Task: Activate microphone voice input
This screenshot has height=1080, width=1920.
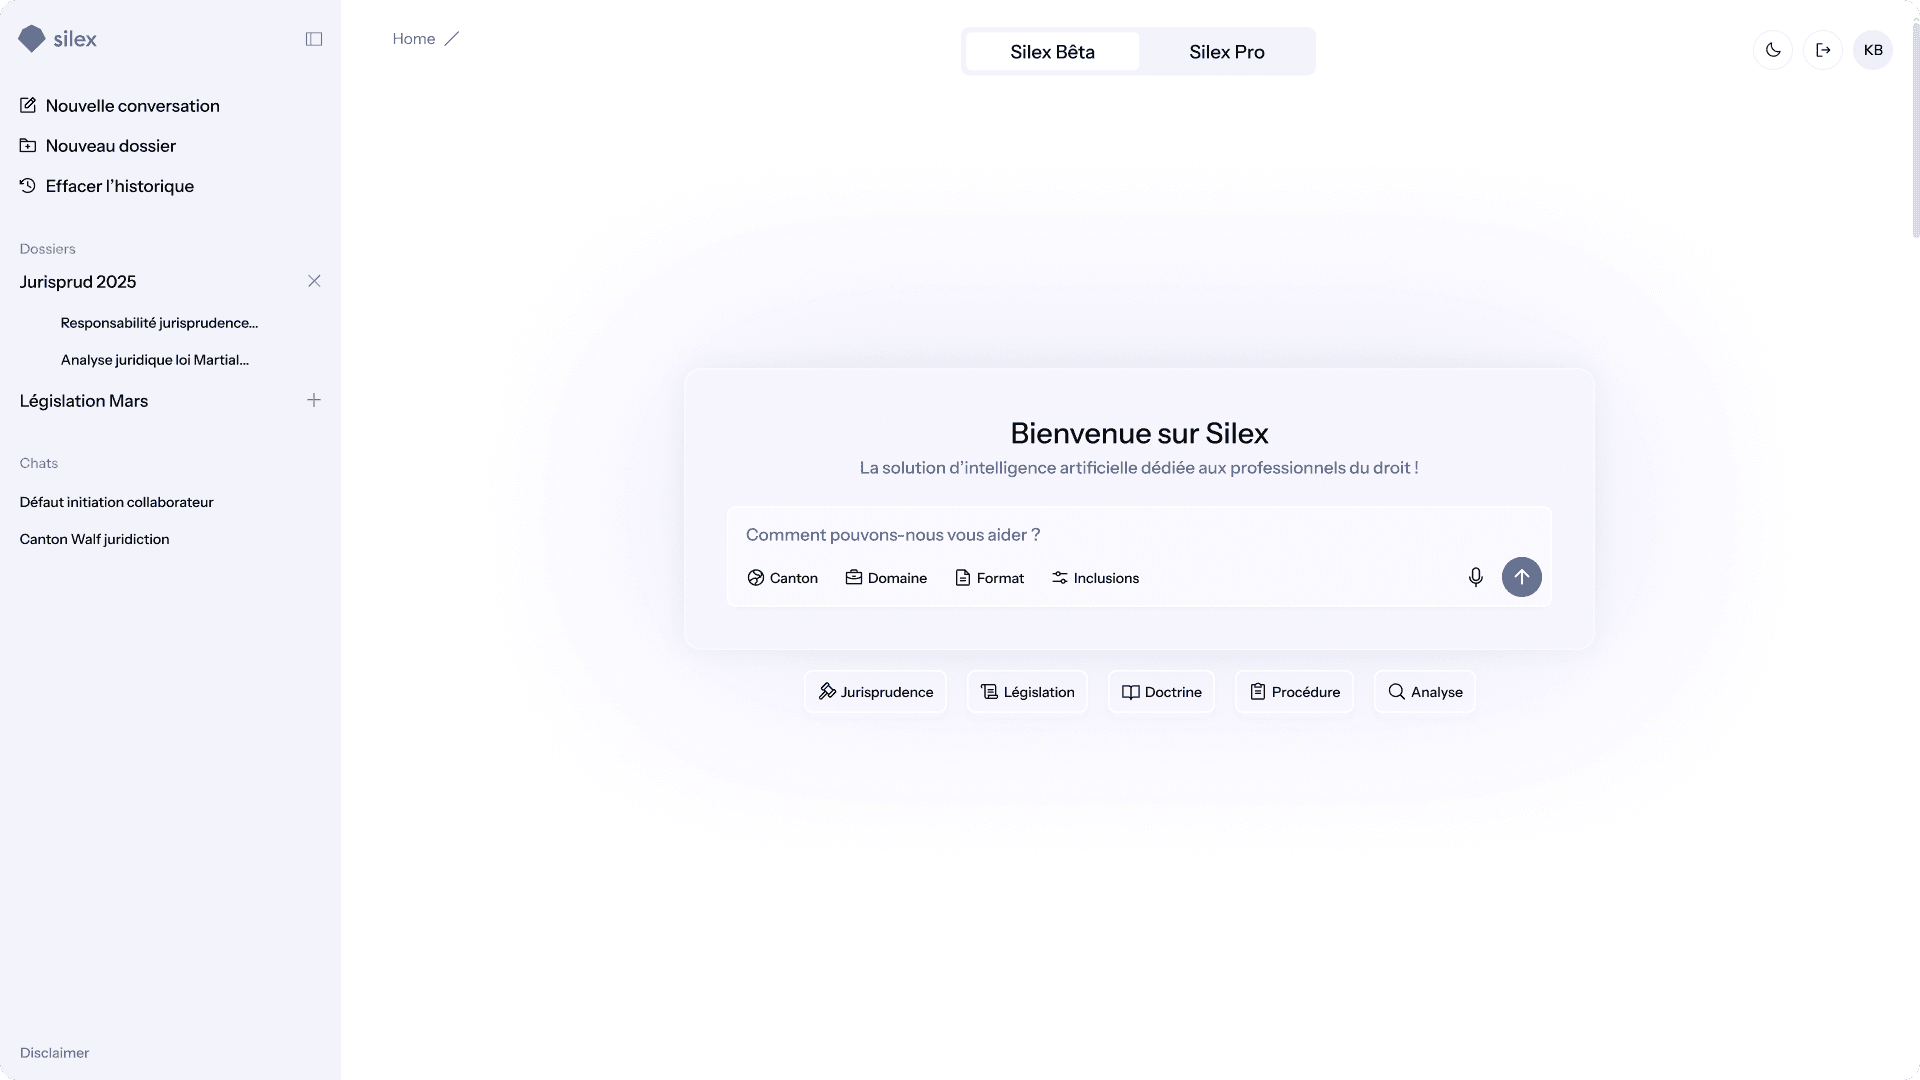Action: [1475, 577]
